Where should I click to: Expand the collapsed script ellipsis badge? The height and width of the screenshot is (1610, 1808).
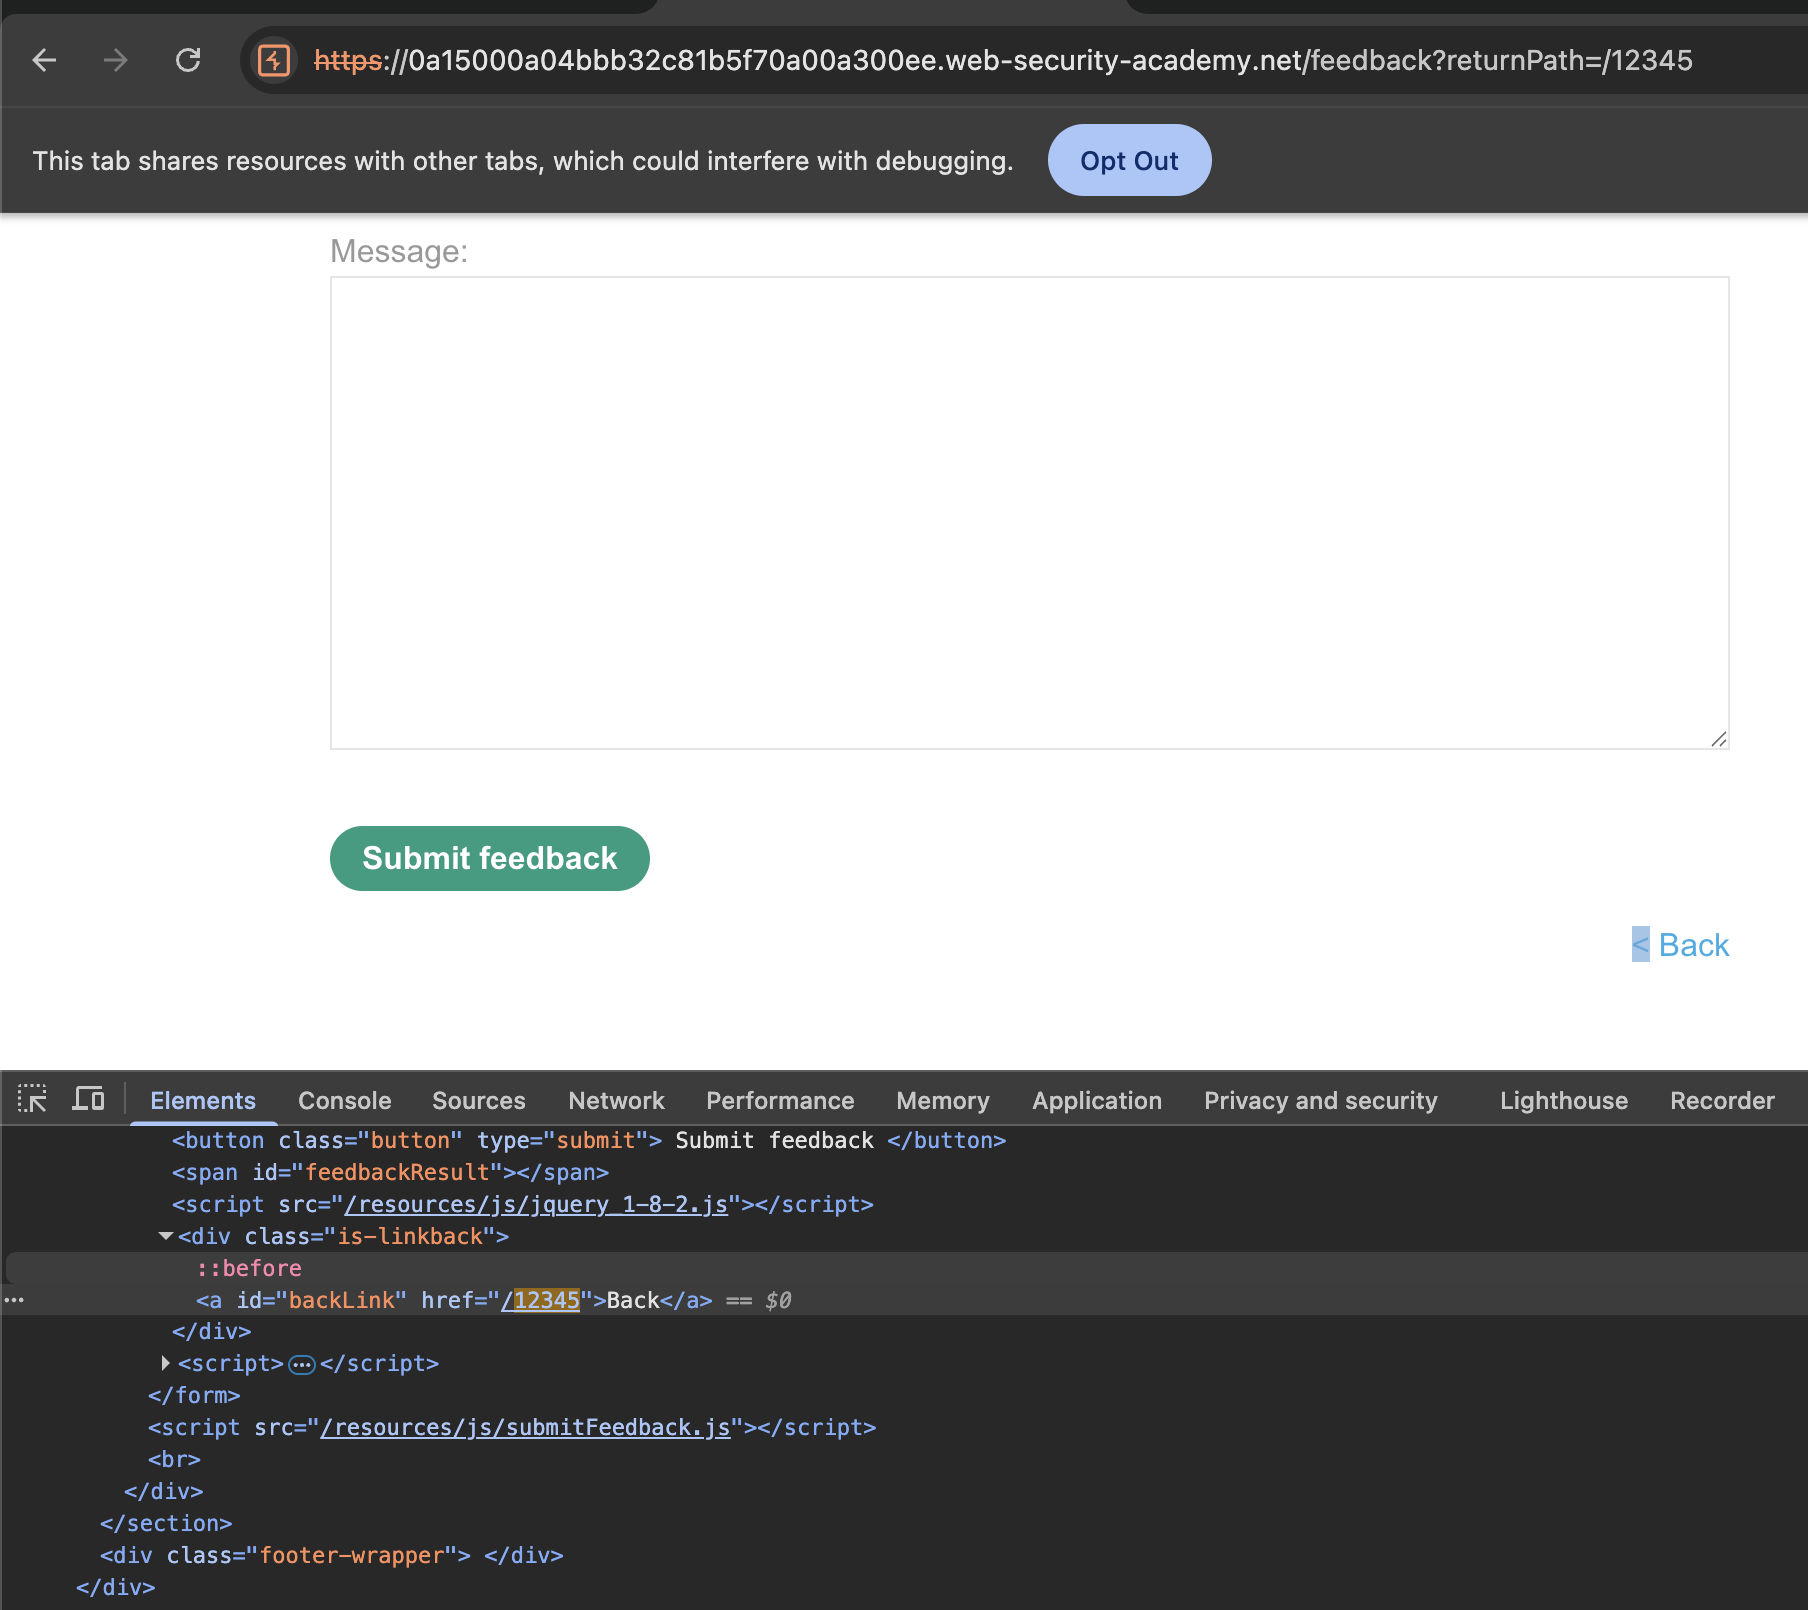tap(302, 1364)
